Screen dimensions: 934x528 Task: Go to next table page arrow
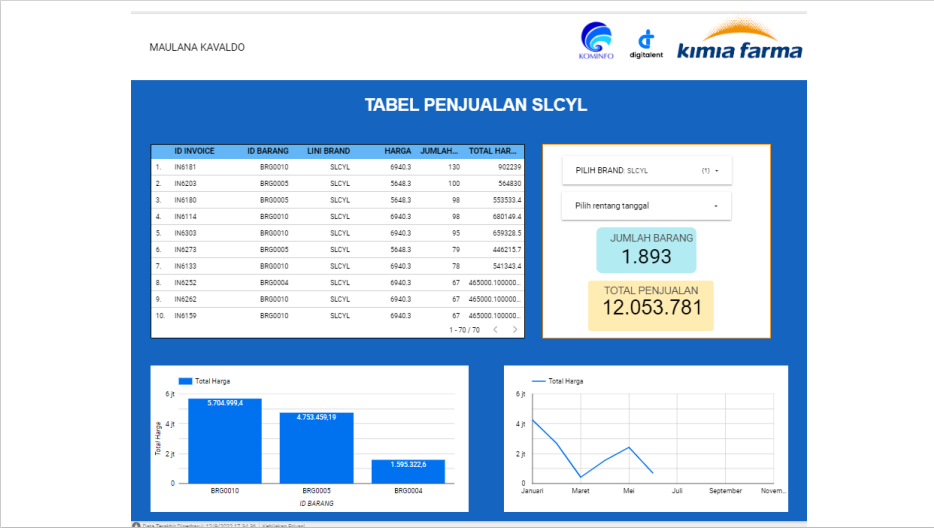coord(515,329)
